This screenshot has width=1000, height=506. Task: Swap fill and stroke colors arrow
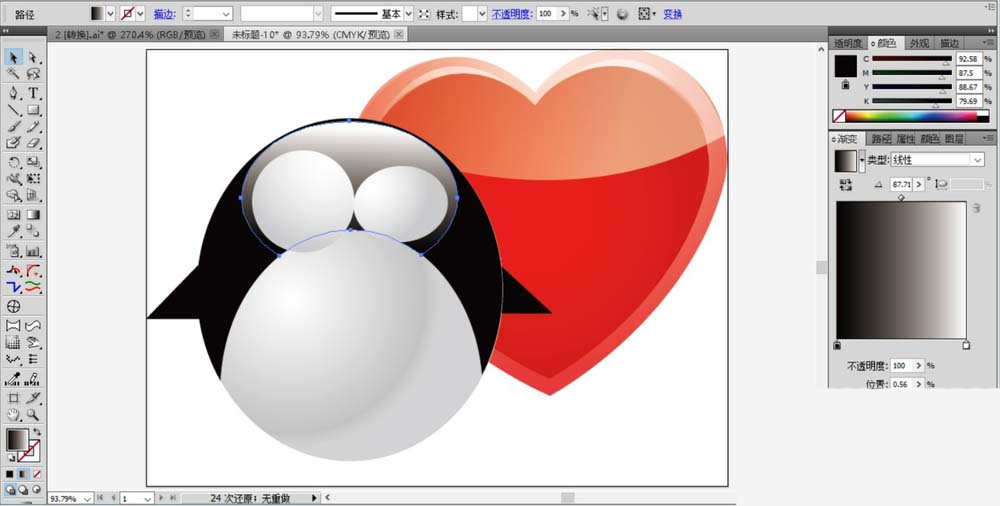point(36,433)
